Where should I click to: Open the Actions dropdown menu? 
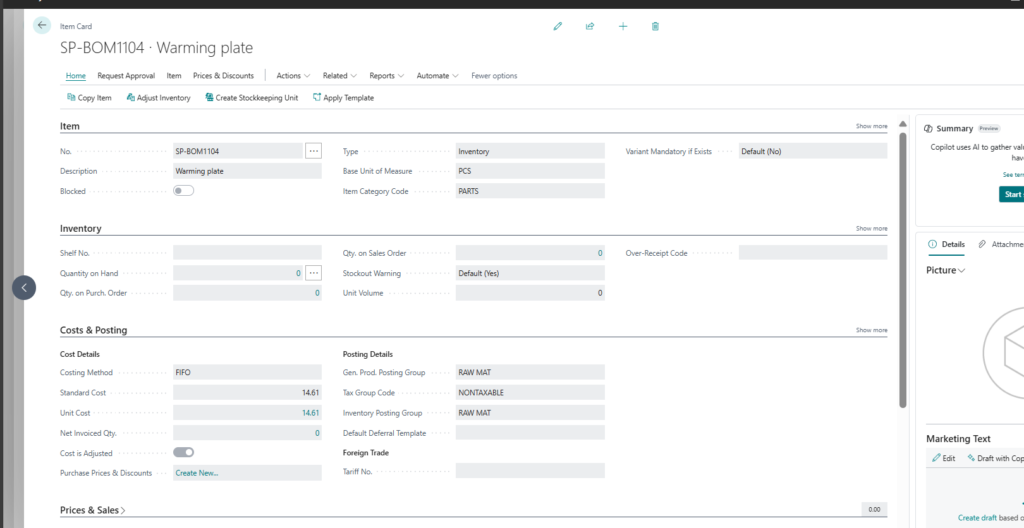coord(293,76)
